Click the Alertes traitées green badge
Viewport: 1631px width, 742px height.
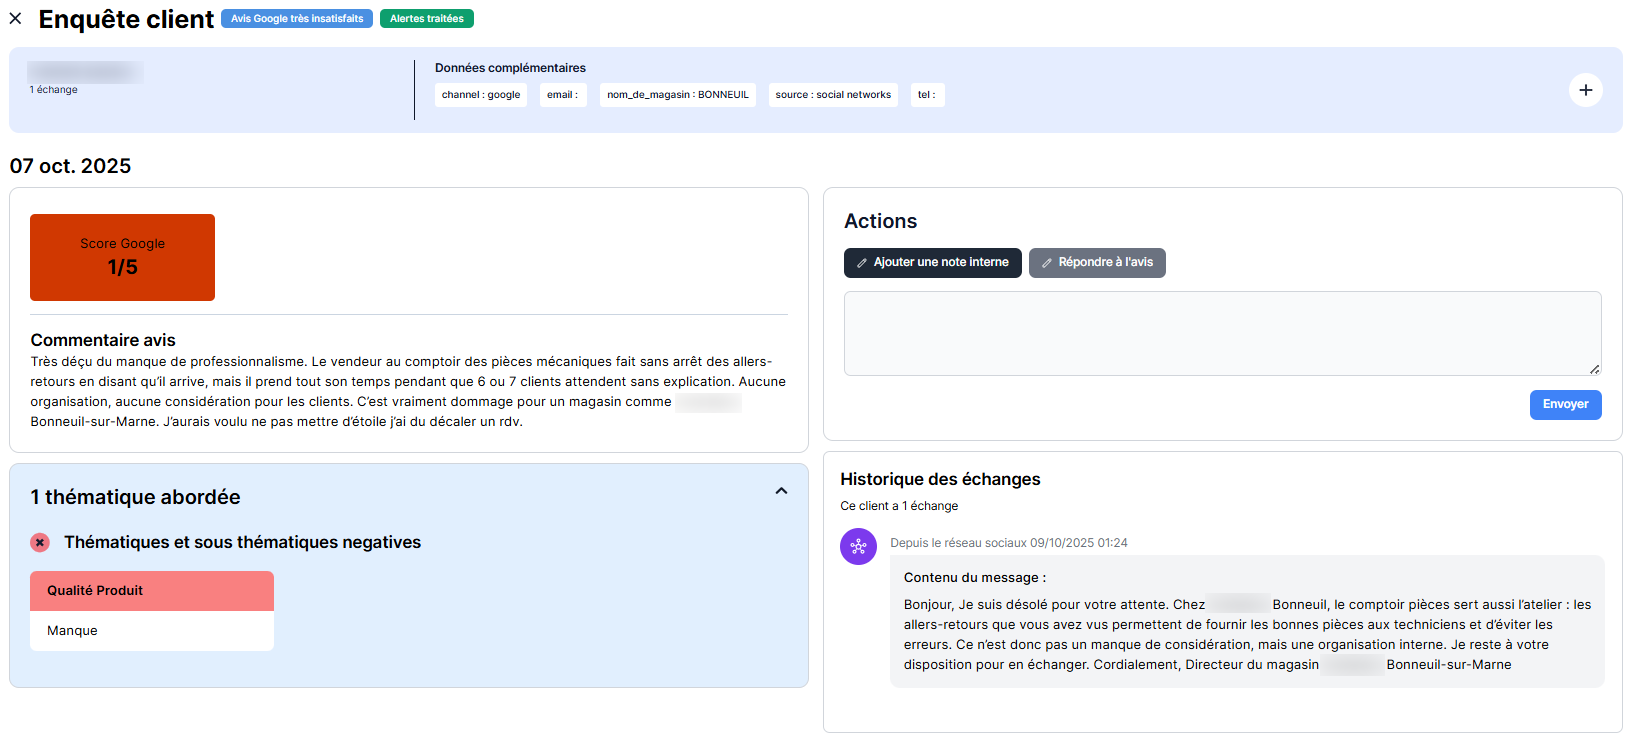[x=427, y=19]
